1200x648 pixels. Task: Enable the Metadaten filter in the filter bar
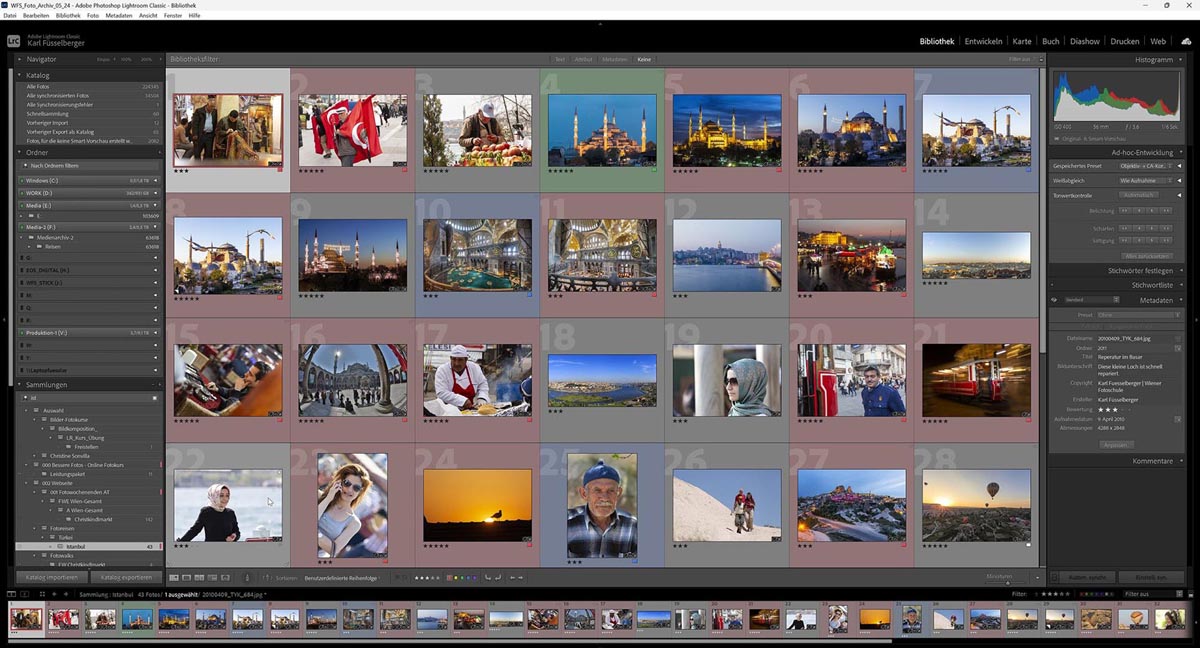615,59
